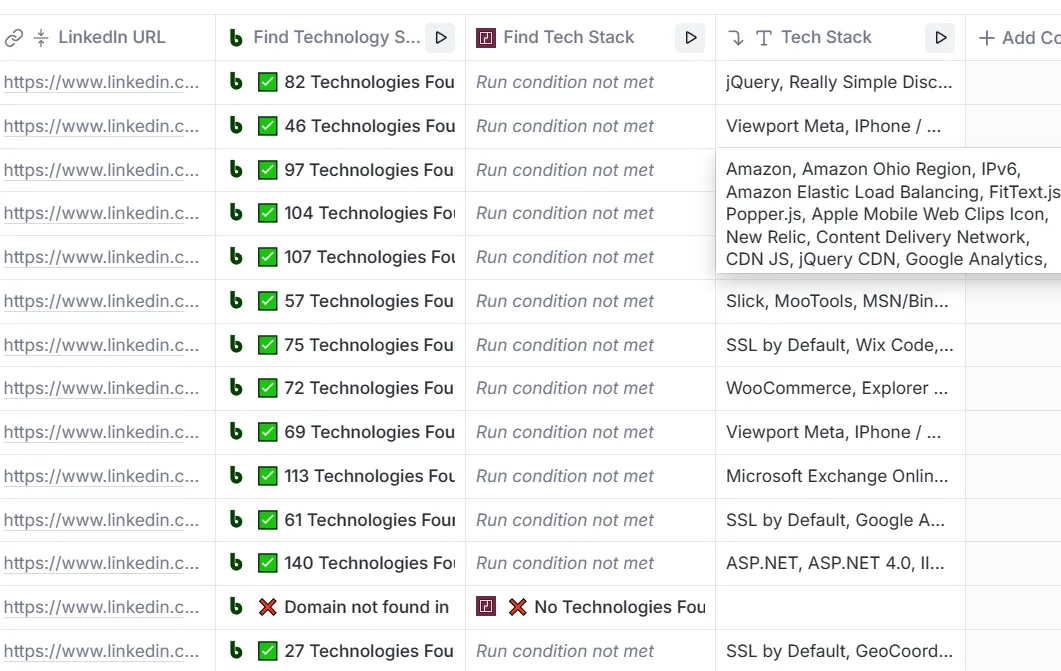Open LinkedIn link in 27 Technologies row
The image size is (1061, 671).
click(x=101, y=651)
